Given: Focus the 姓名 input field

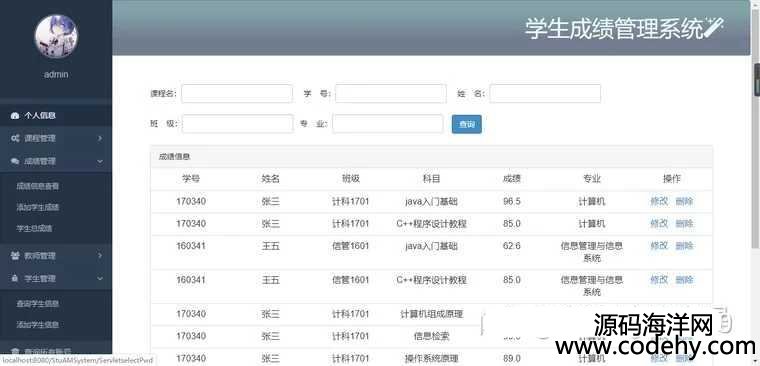Looking at the screenshot, I should (x=545, y=94).
